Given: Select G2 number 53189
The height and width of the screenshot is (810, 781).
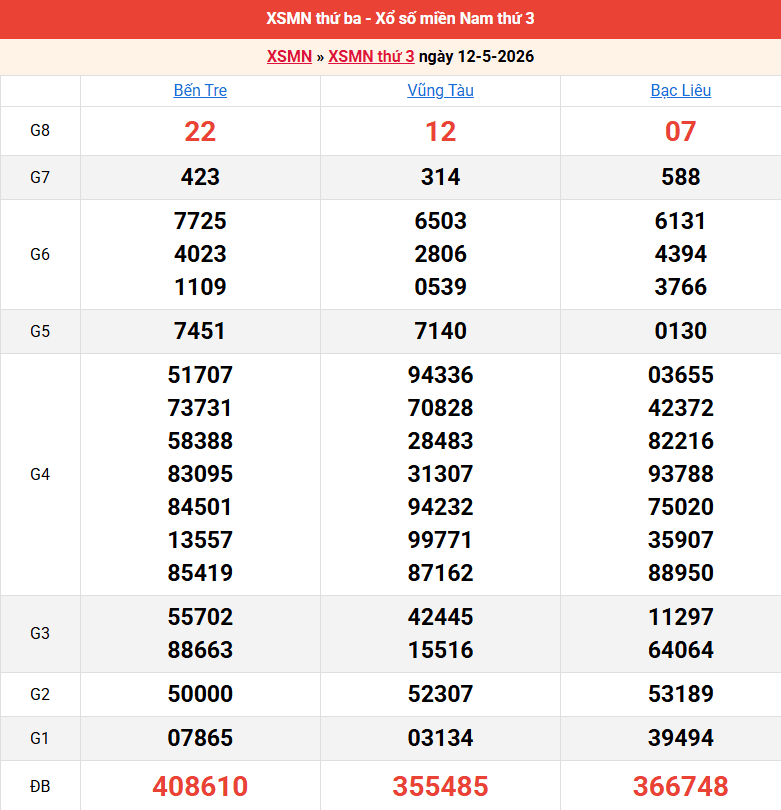Looking at the screenshot, I should (x=680, y=694).
